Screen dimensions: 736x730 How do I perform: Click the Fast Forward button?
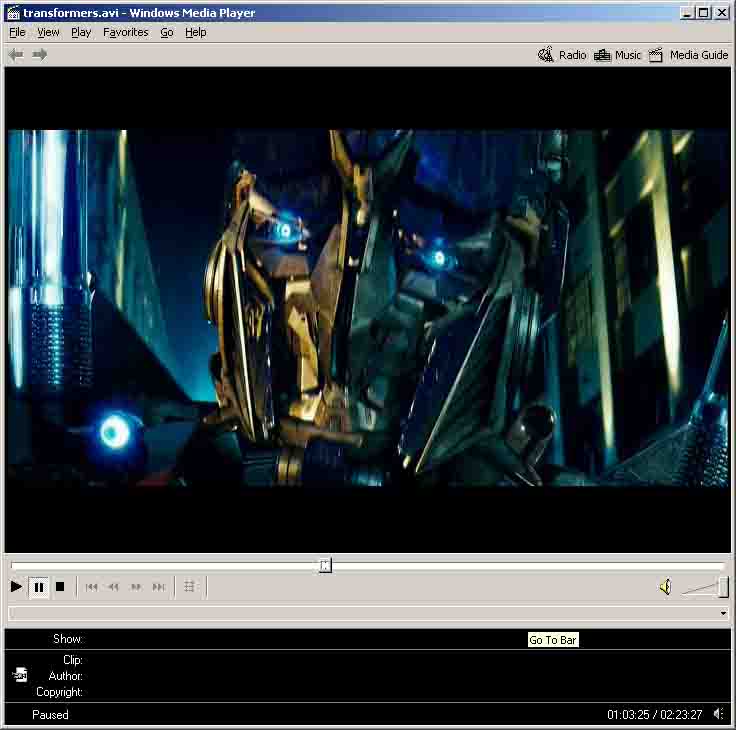coord(136,587)
